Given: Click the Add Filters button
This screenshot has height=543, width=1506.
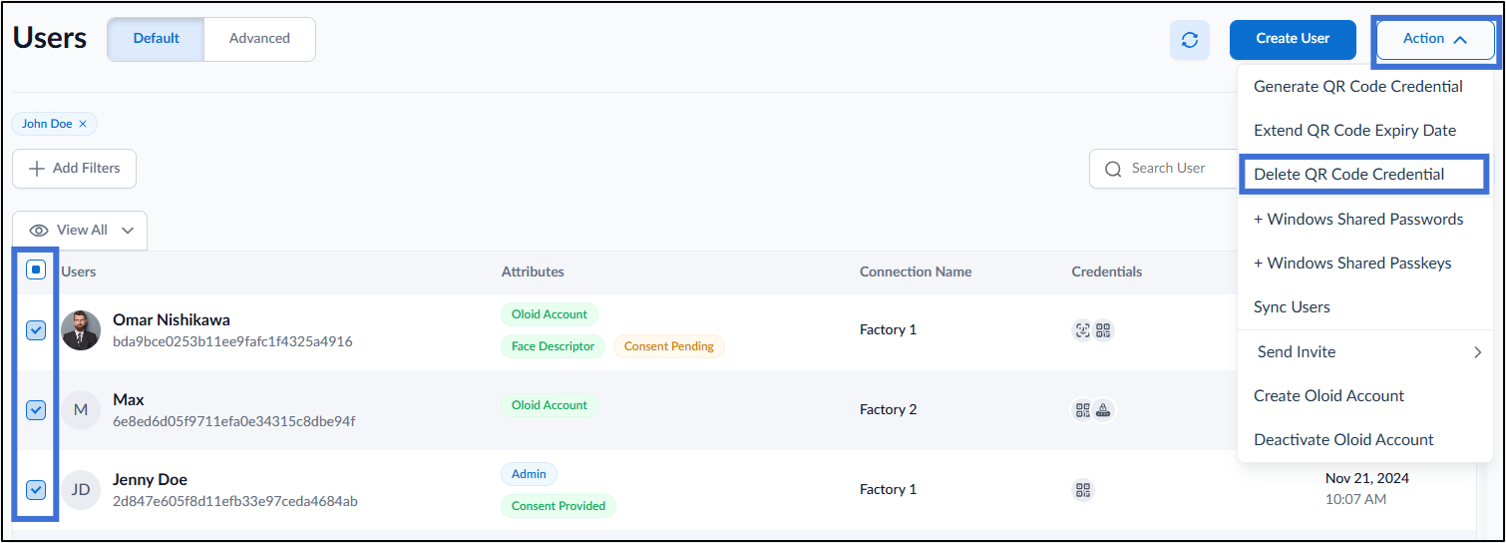Looking at the screenshot, I should [x=74, y=169].
